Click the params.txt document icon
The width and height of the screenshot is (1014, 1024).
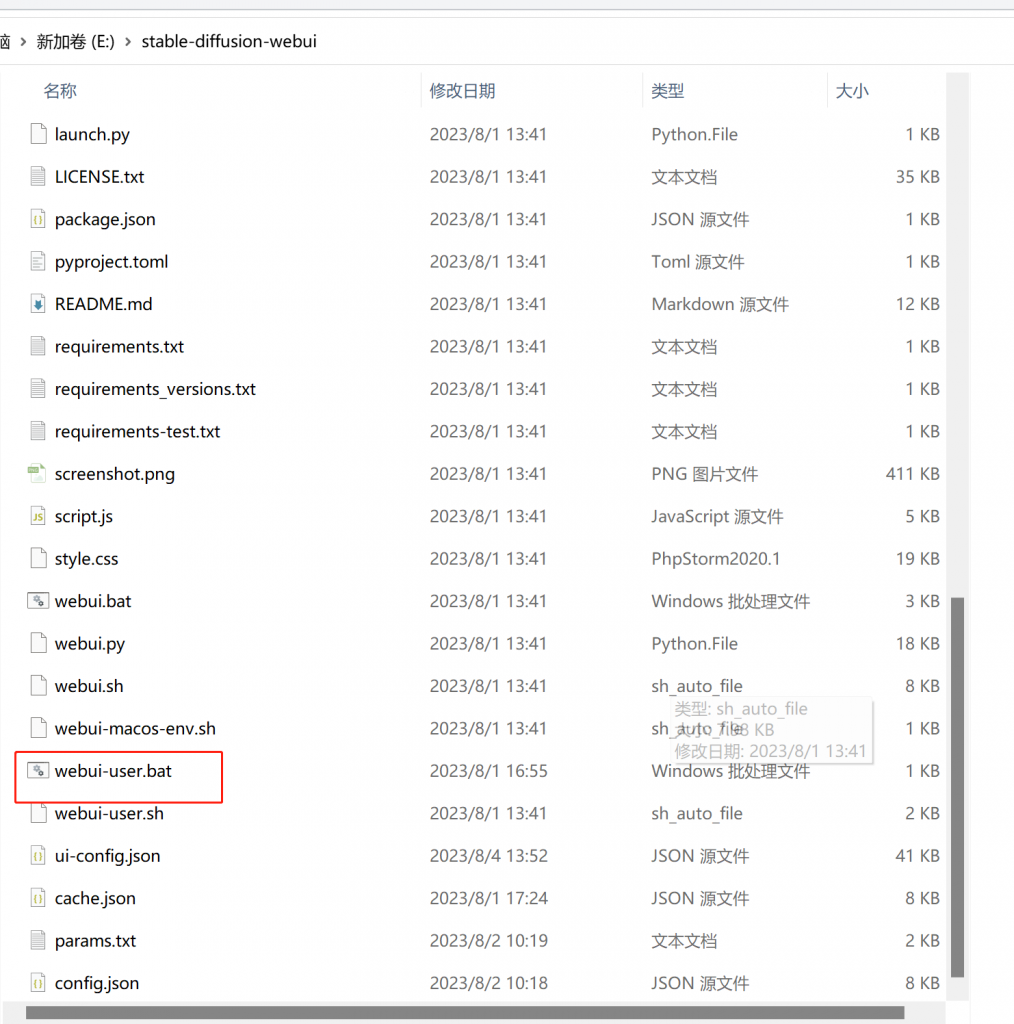[x=39, y=940]
